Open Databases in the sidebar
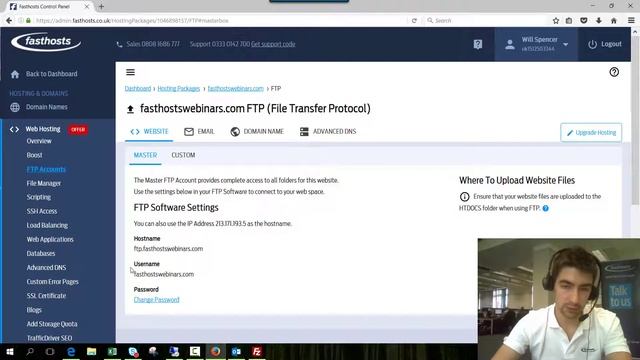Screen dimensions: 640x360 (x=41, y=253)
